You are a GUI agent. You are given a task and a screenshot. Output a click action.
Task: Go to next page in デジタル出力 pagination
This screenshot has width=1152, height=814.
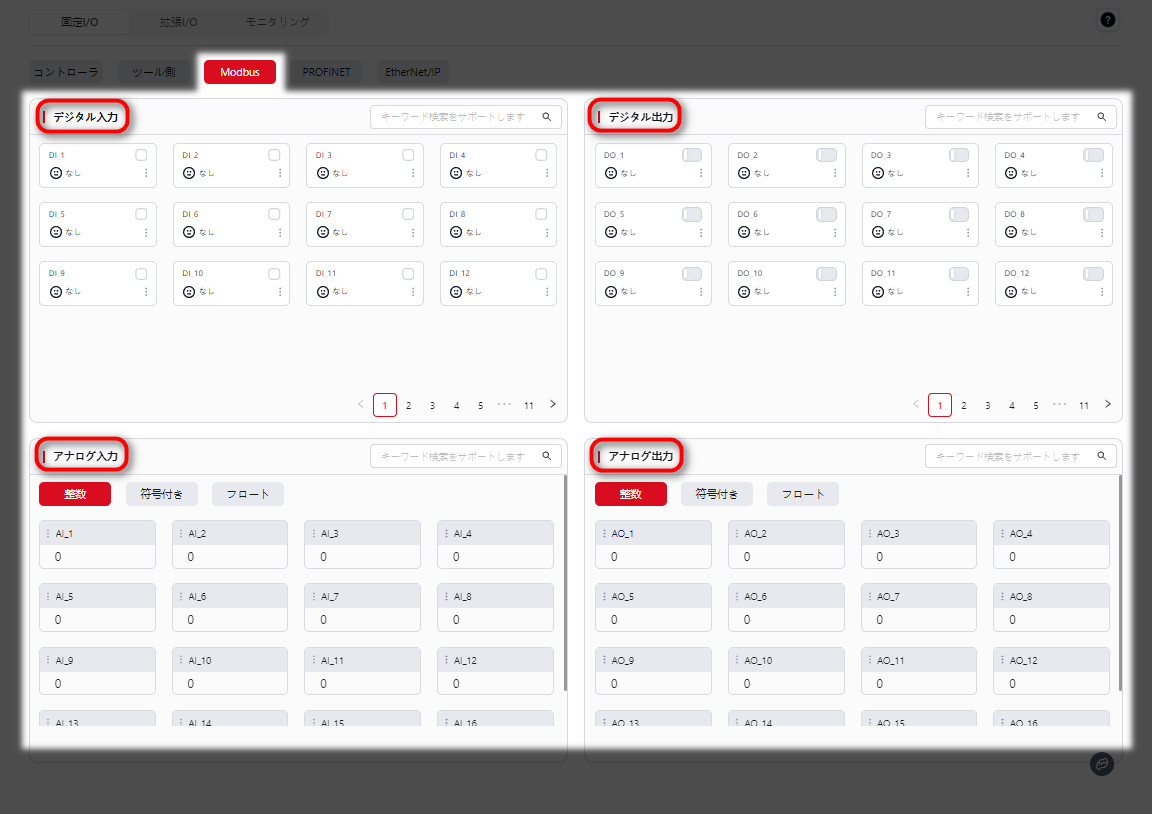coord(1108,404)
